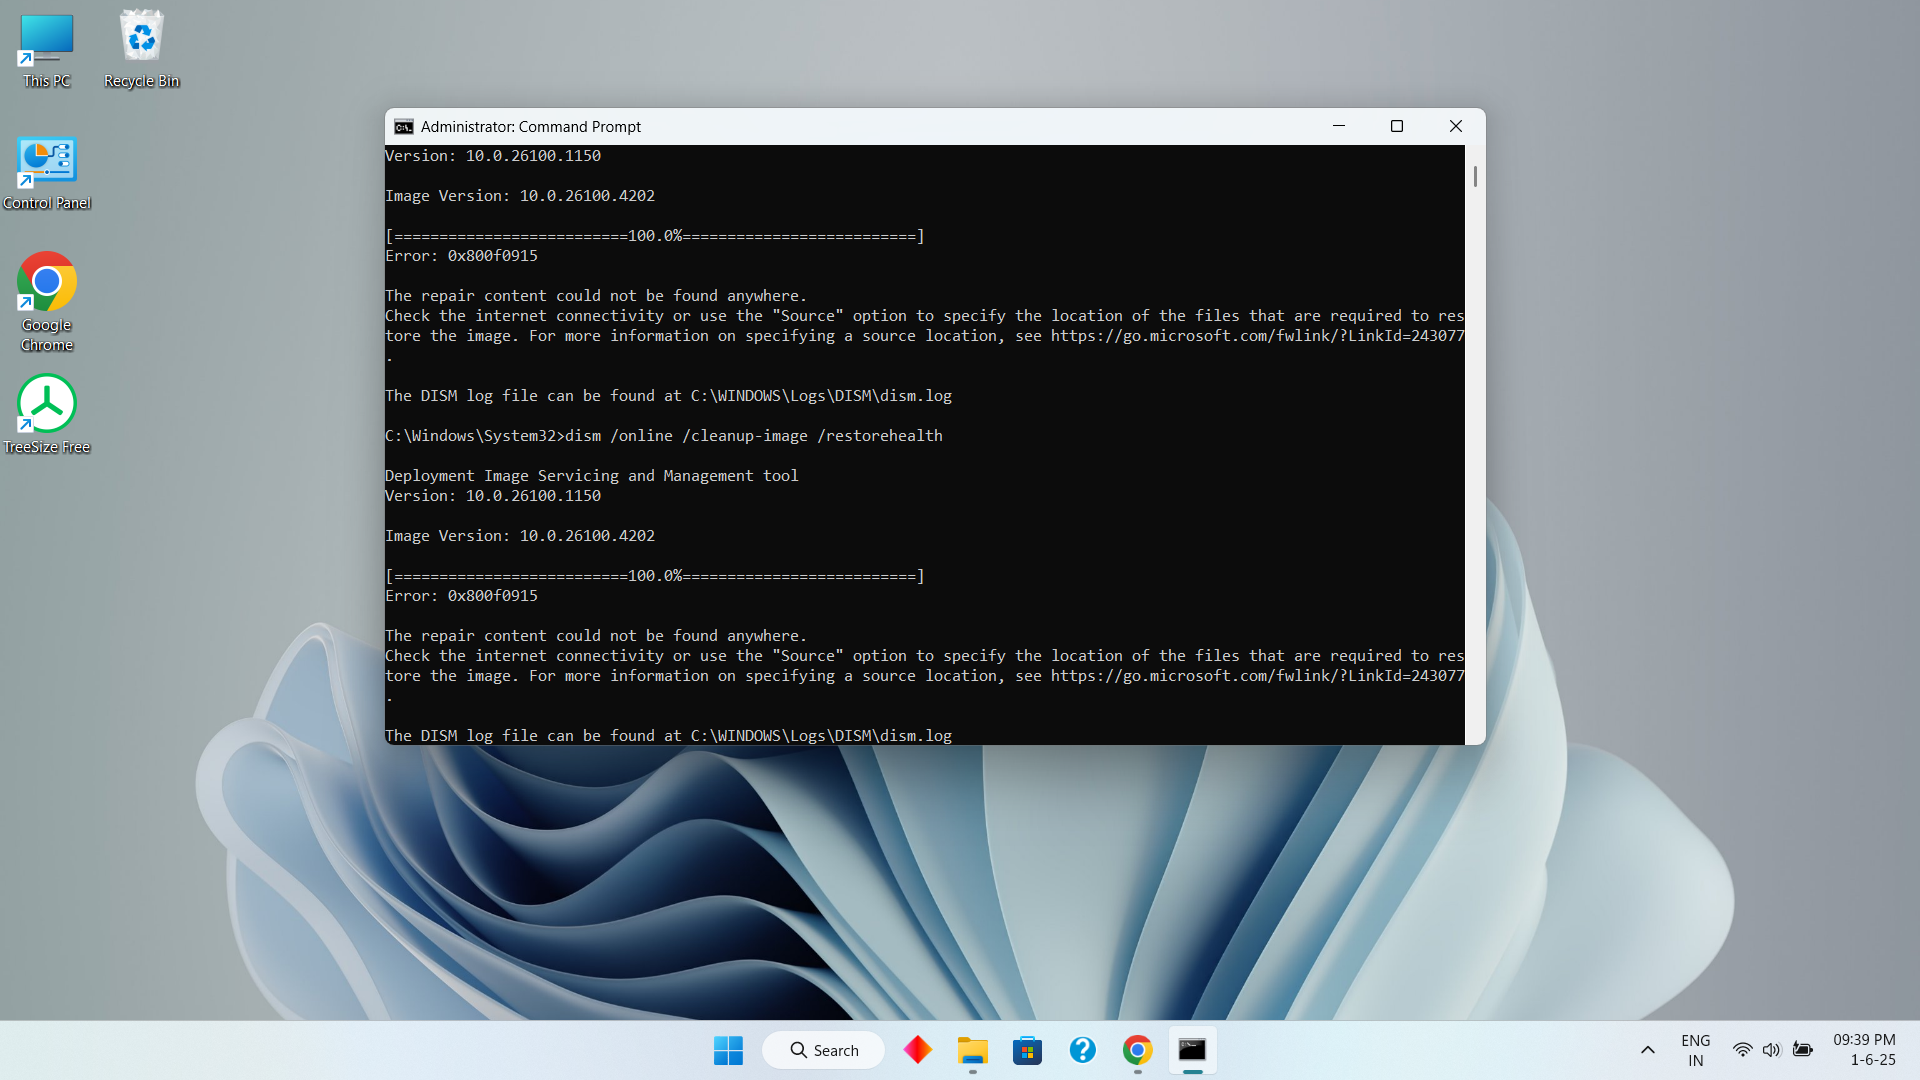Show hidden system tray icons
The image size is (1920, 1080).
[1647, 1050]
